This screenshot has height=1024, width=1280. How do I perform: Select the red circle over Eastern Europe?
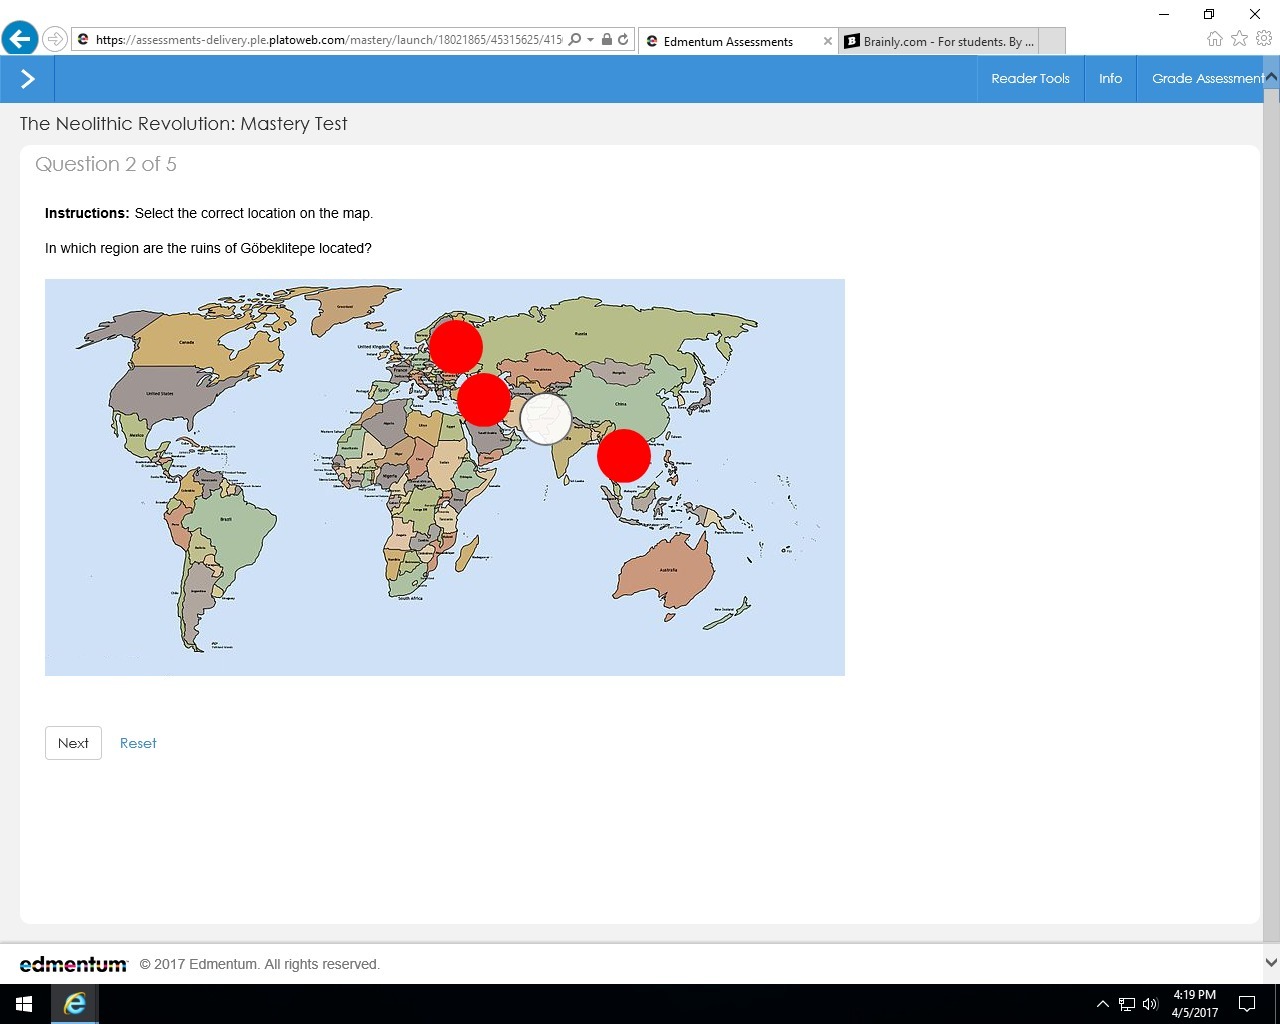tap(456, 346)
